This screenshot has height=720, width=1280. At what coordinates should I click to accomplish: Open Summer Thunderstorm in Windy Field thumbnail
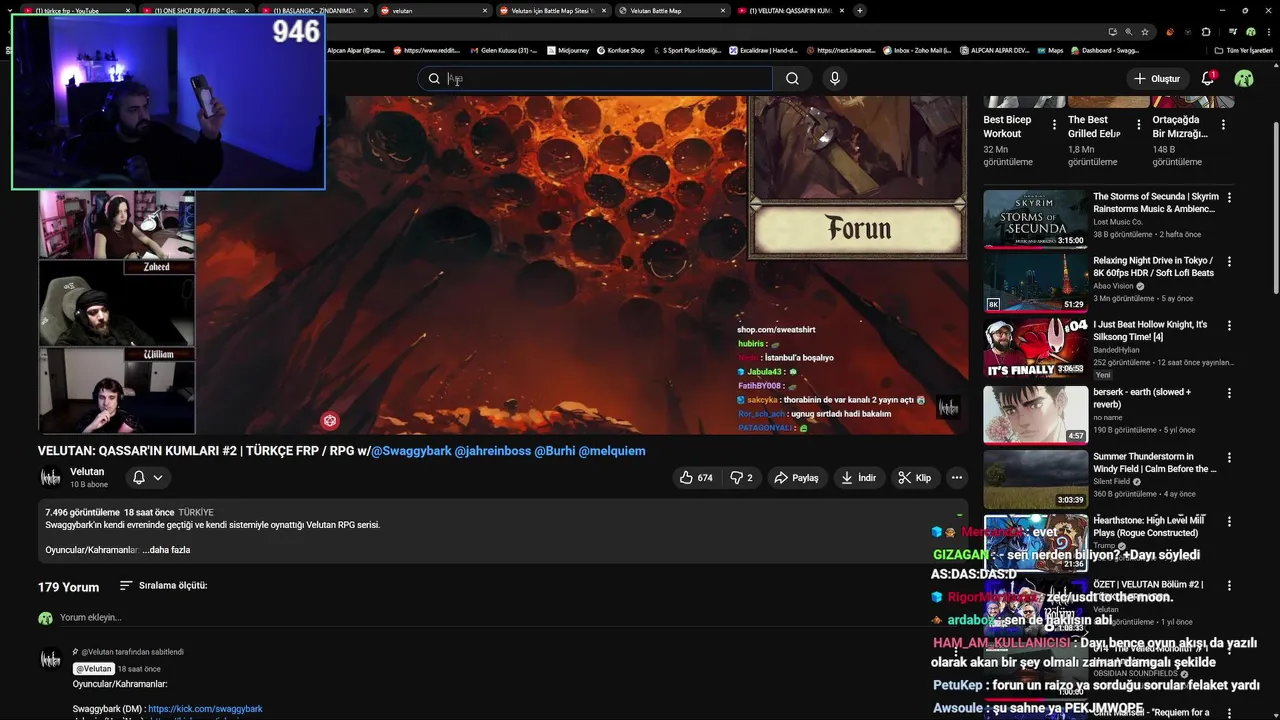[1035, 479]
